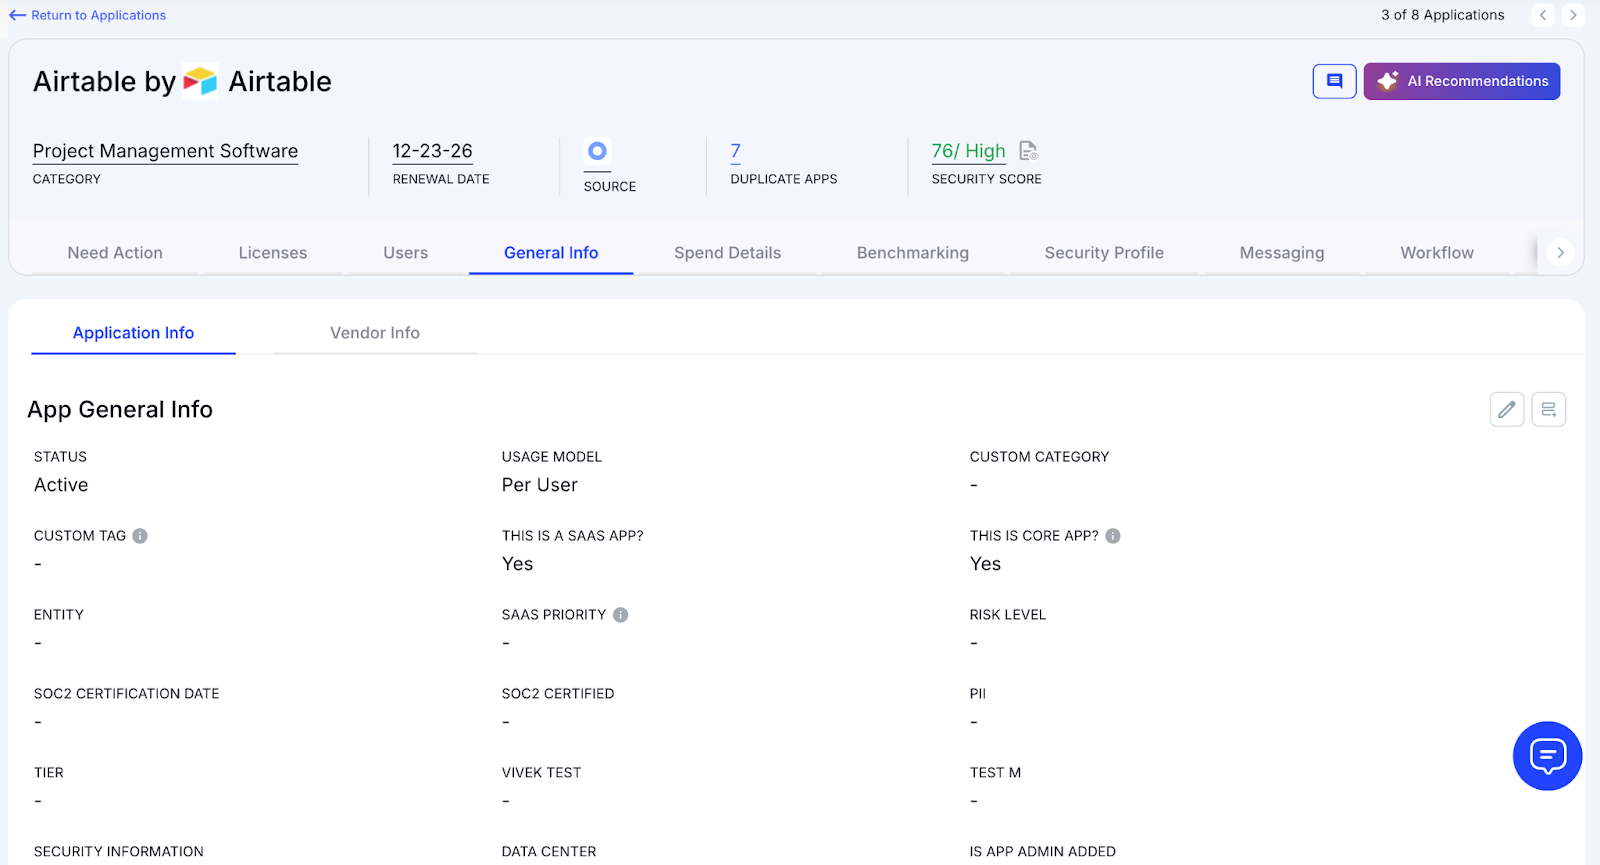Open Workflow tab

pyautogui.click(x=1436, y=253)
